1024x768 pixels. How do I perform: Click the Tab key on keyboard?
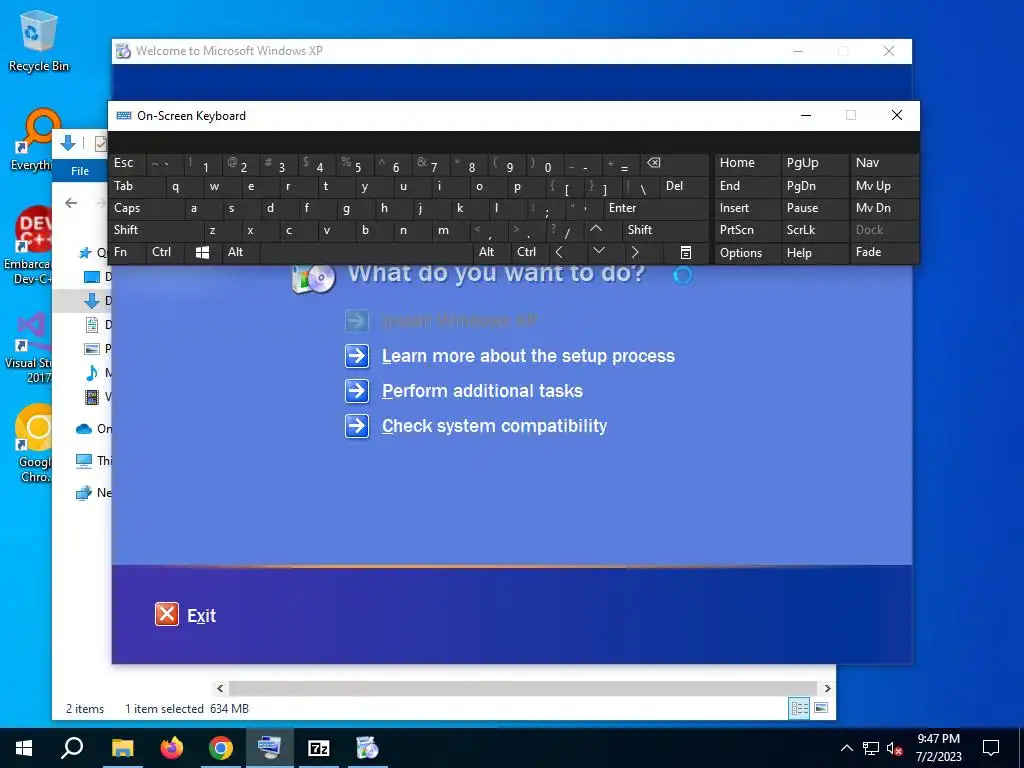click(136, 186)
